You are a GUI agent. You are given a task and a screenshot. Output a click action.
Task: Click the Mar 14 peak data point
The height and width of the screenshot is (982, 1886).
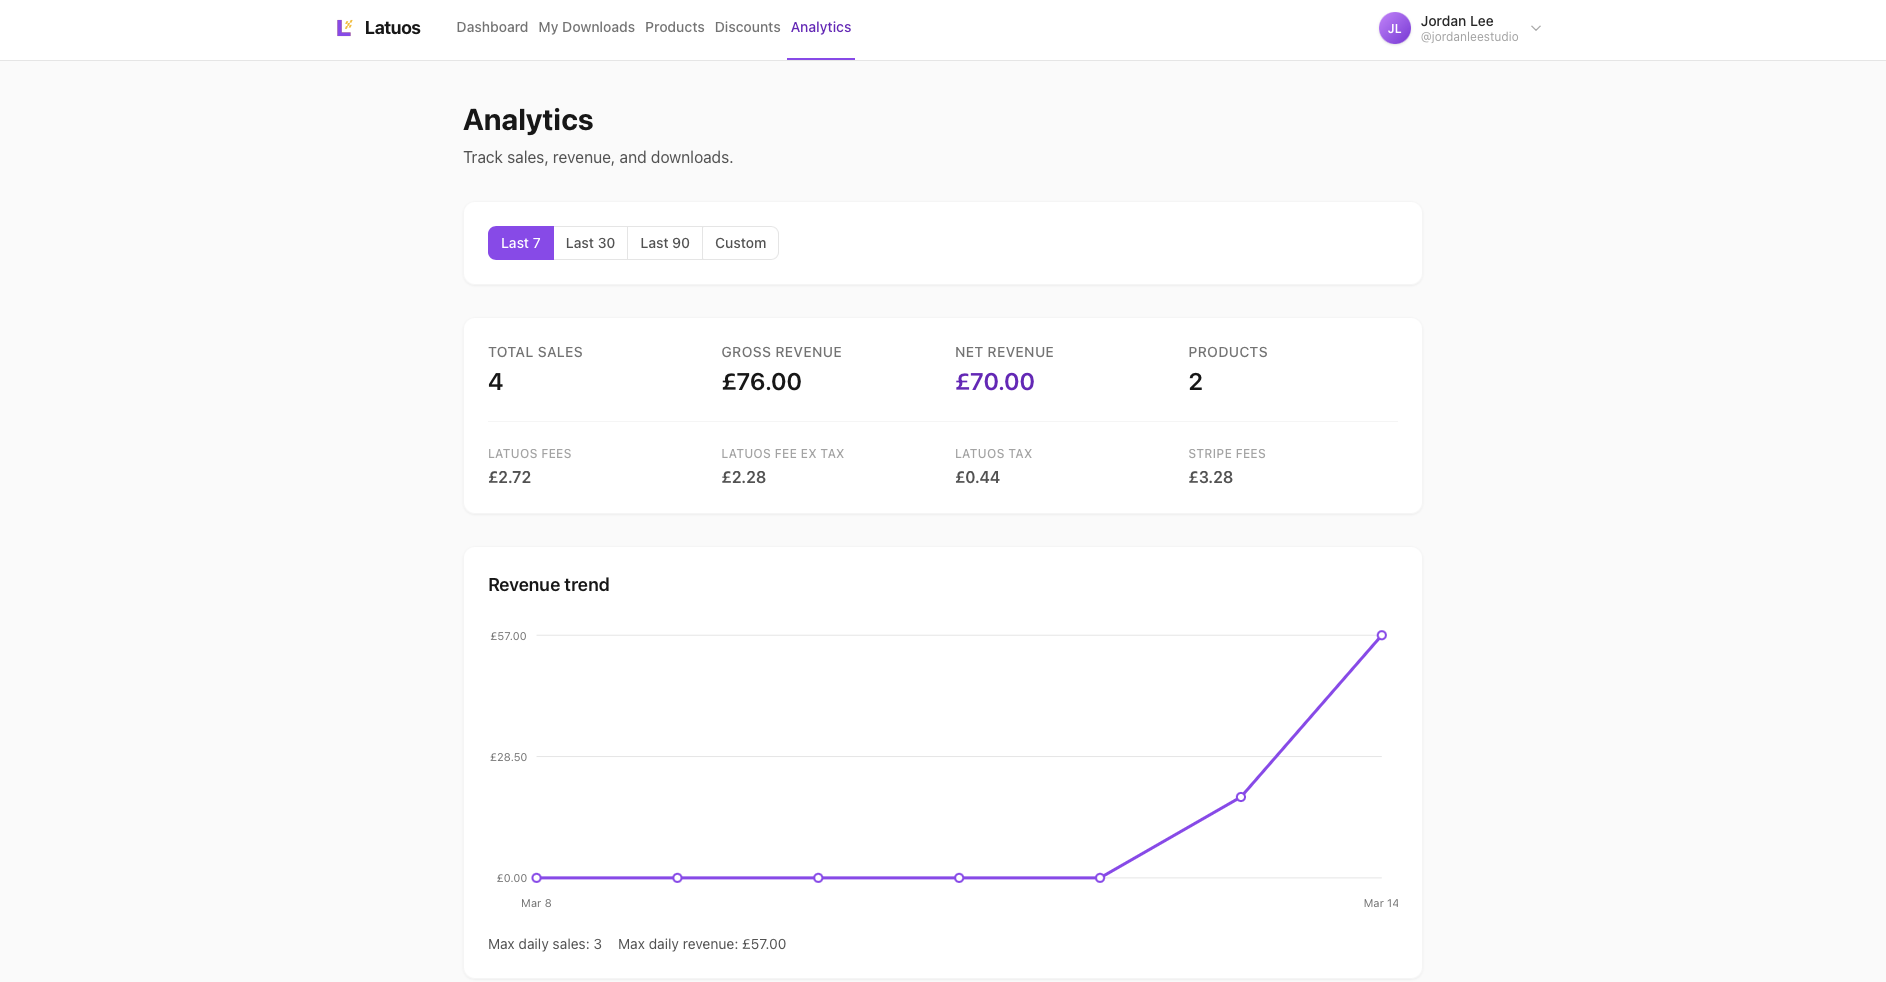click(x=1381, y=635)
